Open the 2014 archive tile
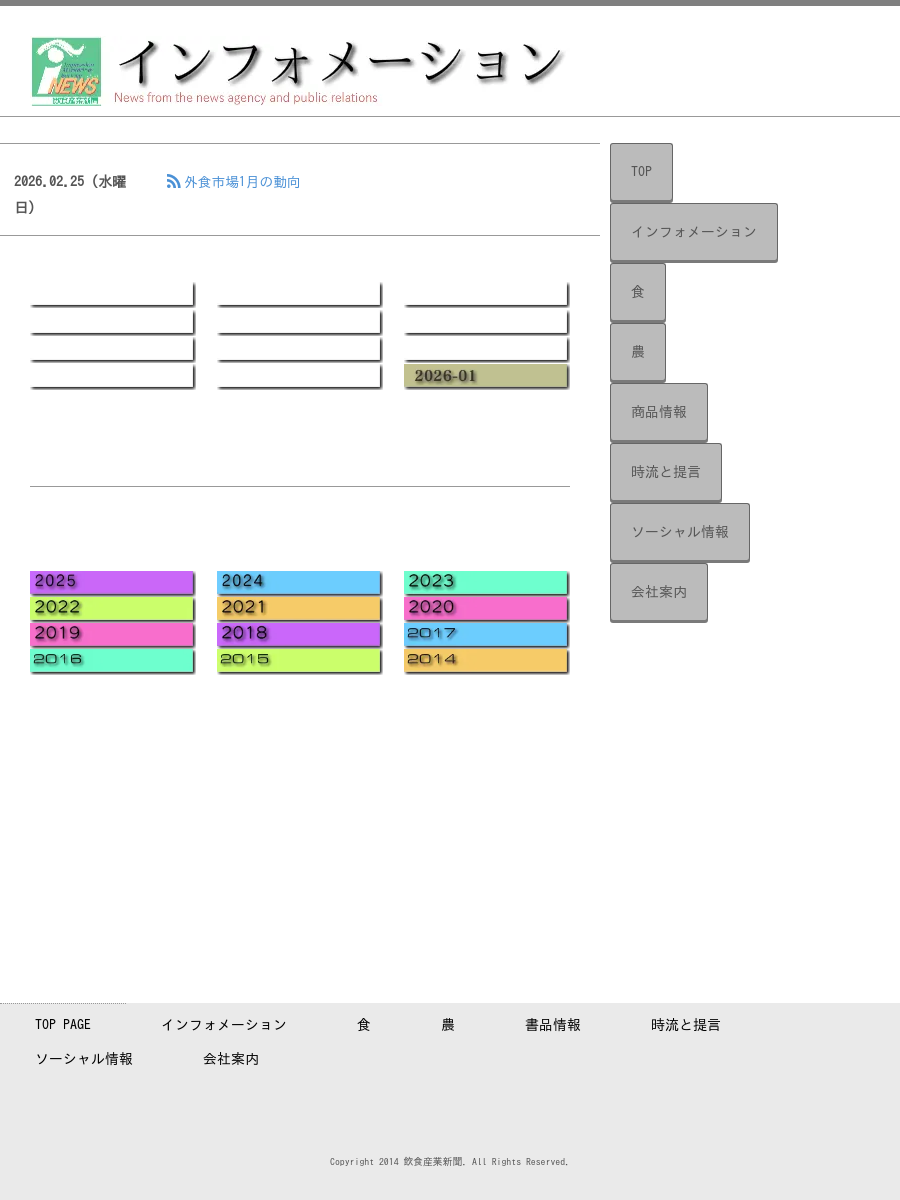Viewport: 900px width, 1200px height. [485, 660]
